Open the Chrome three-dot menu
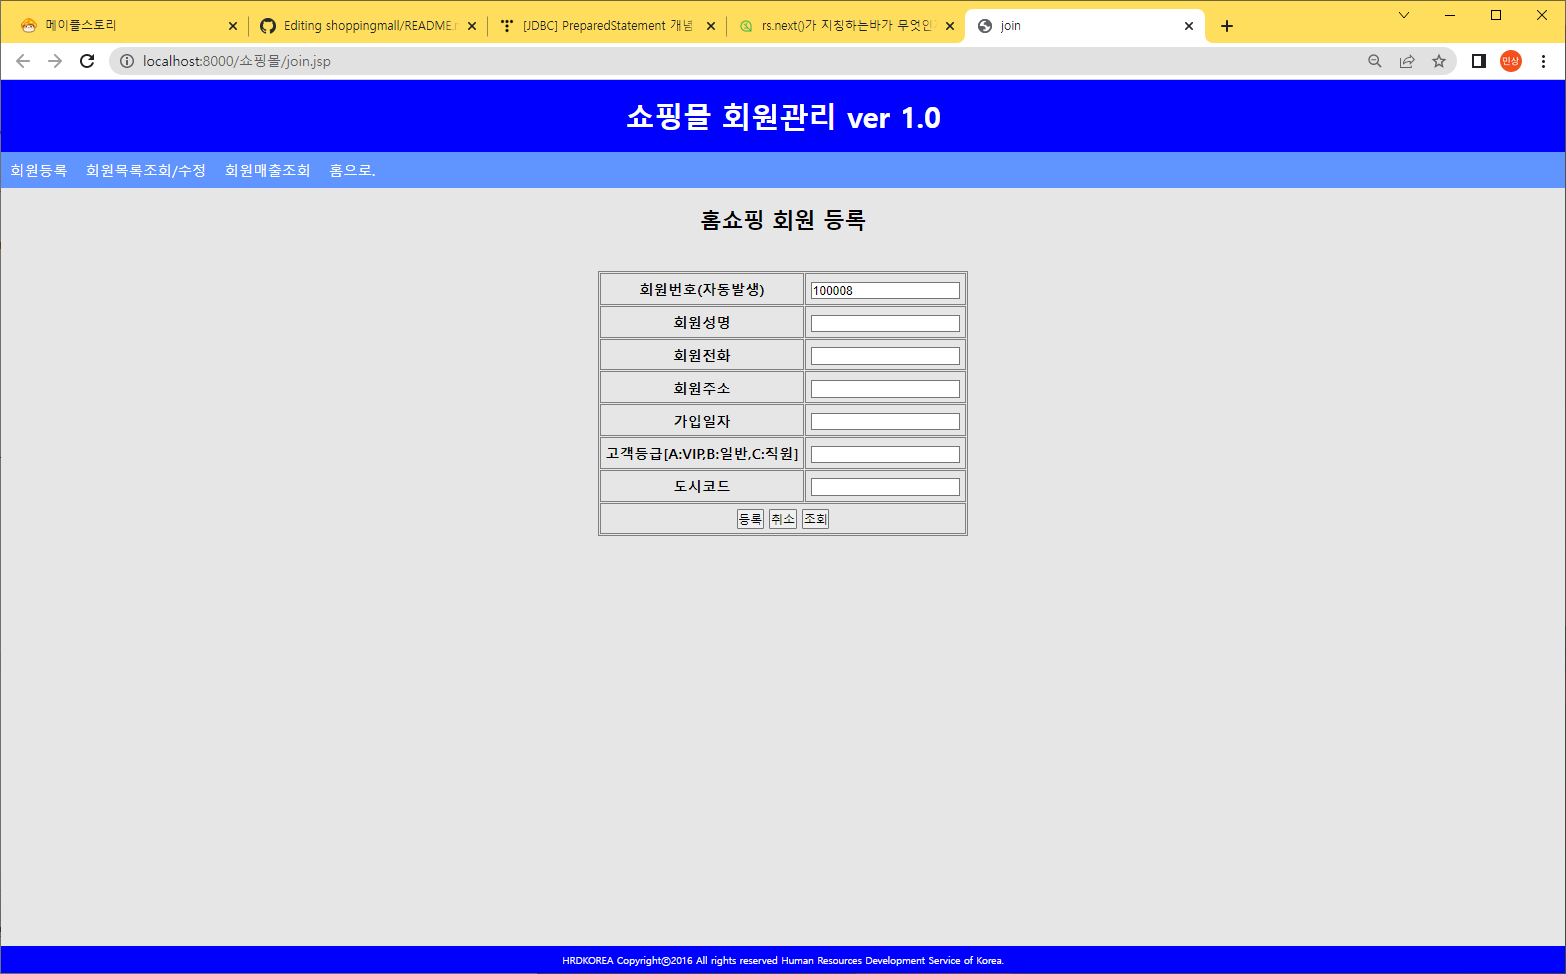The height and width of the screenshot is (974, 1566). (1543, 61)
